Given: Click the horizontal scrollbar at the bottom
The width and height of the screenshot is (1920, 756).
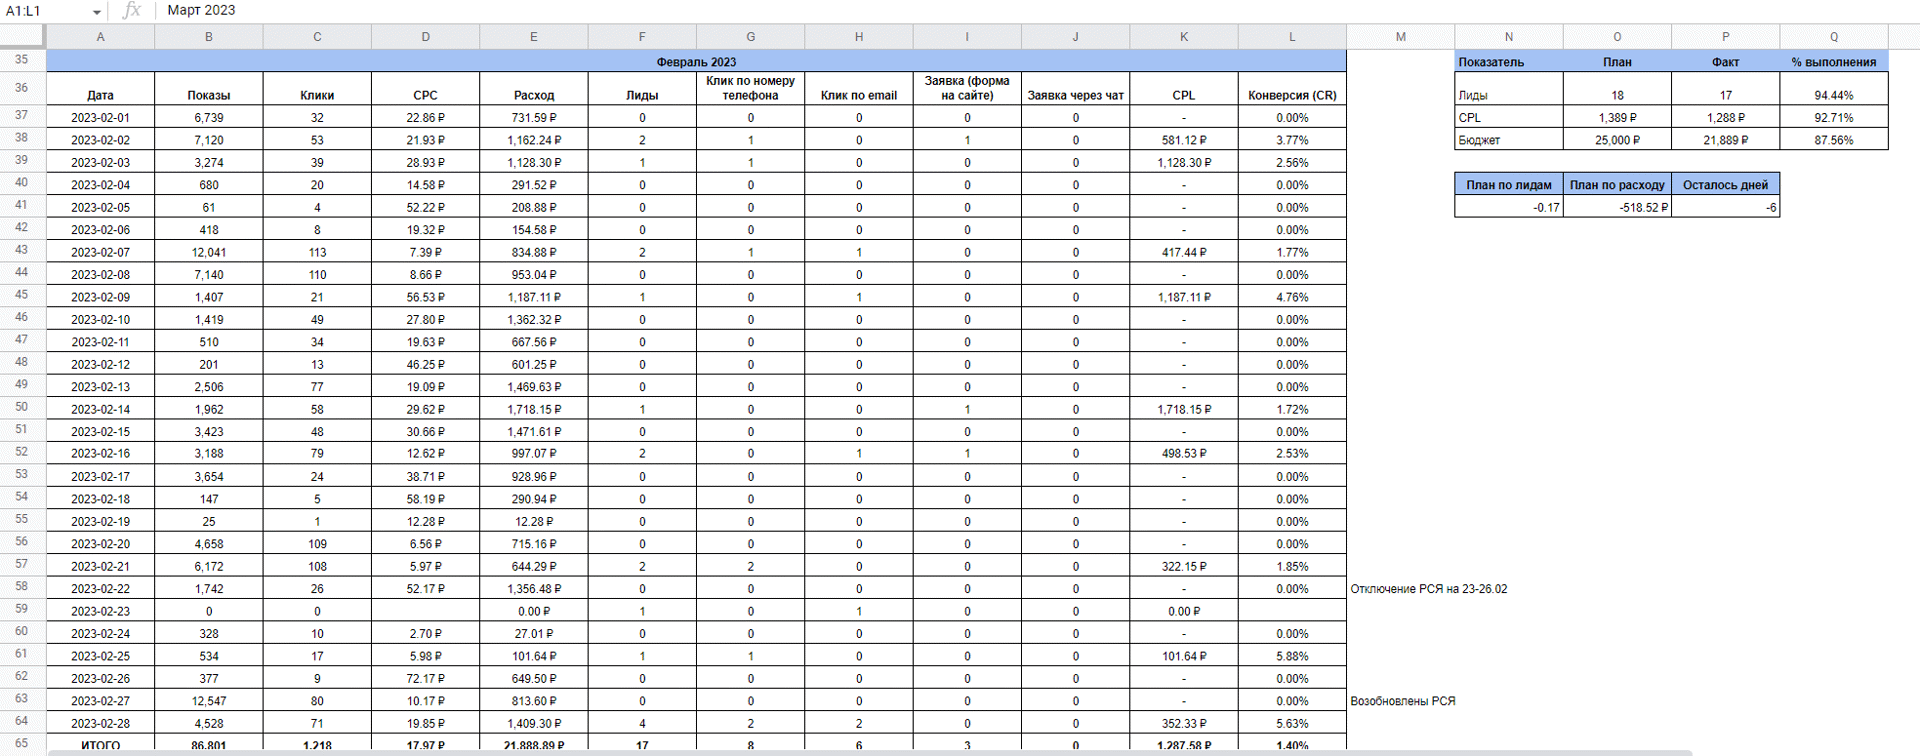Looking at the screenshot, I should point(870,752).
